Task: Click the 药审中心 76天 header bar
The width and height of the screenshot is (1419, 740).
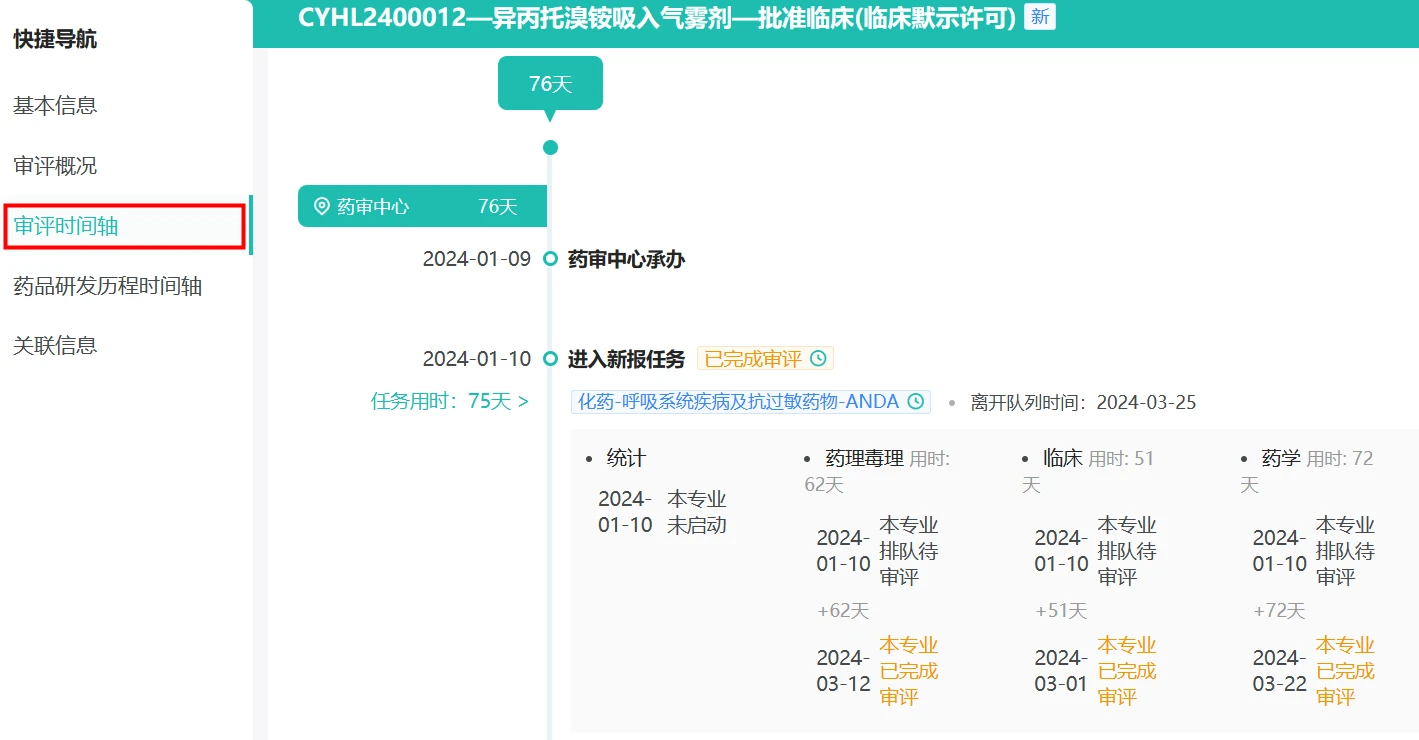Action: (x=422, y=206)
